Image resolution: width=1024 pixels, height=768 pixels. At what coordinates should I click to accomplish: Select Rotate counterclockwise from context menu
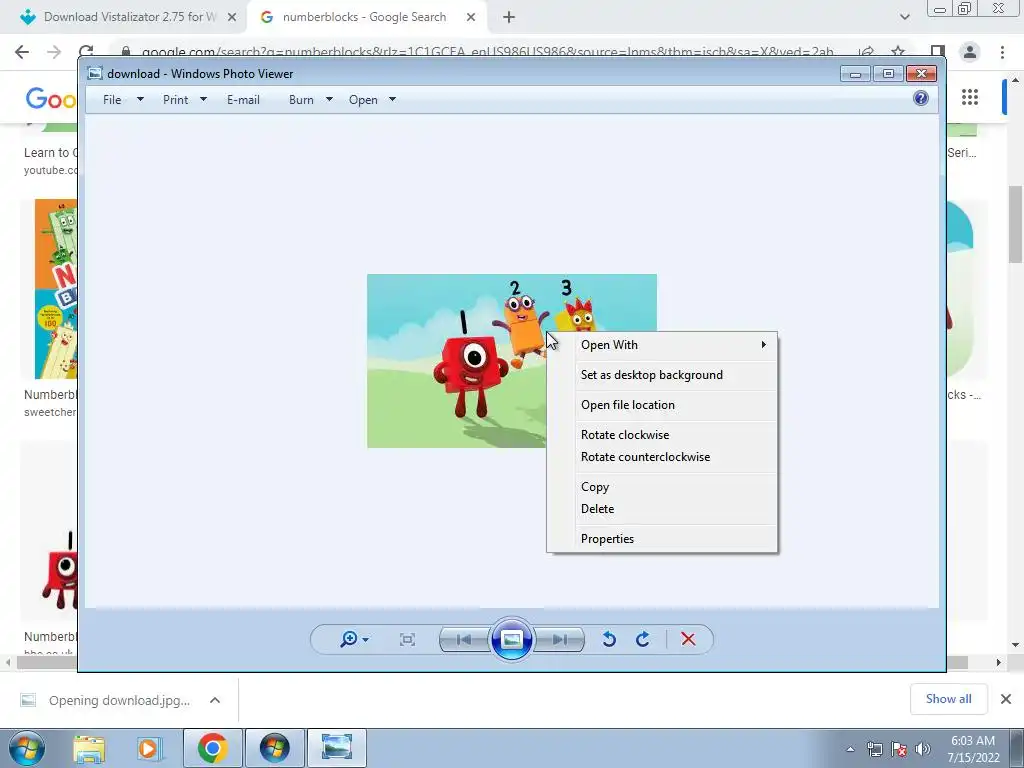[662, 457]
